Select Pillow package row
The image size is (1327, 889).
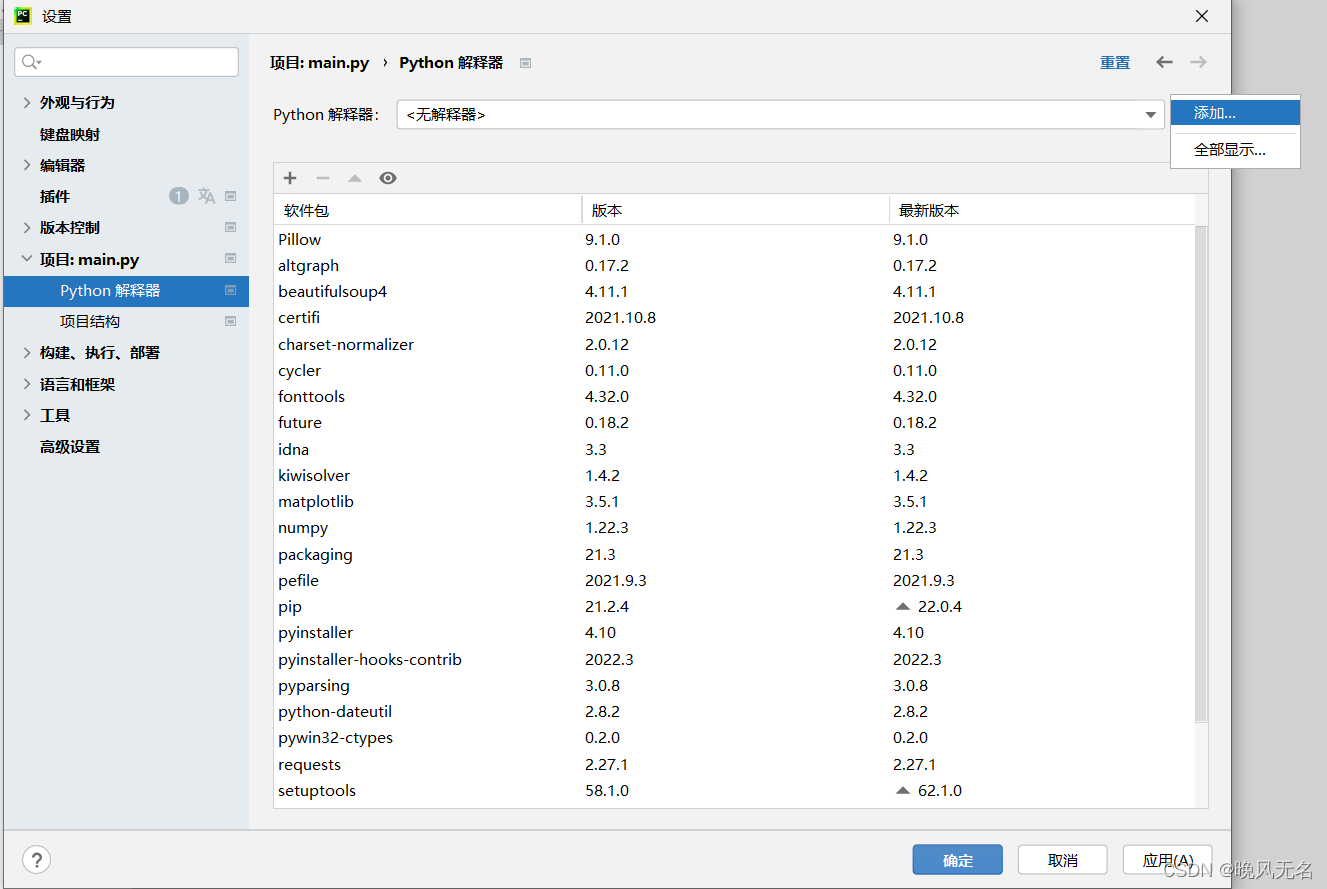735,239
